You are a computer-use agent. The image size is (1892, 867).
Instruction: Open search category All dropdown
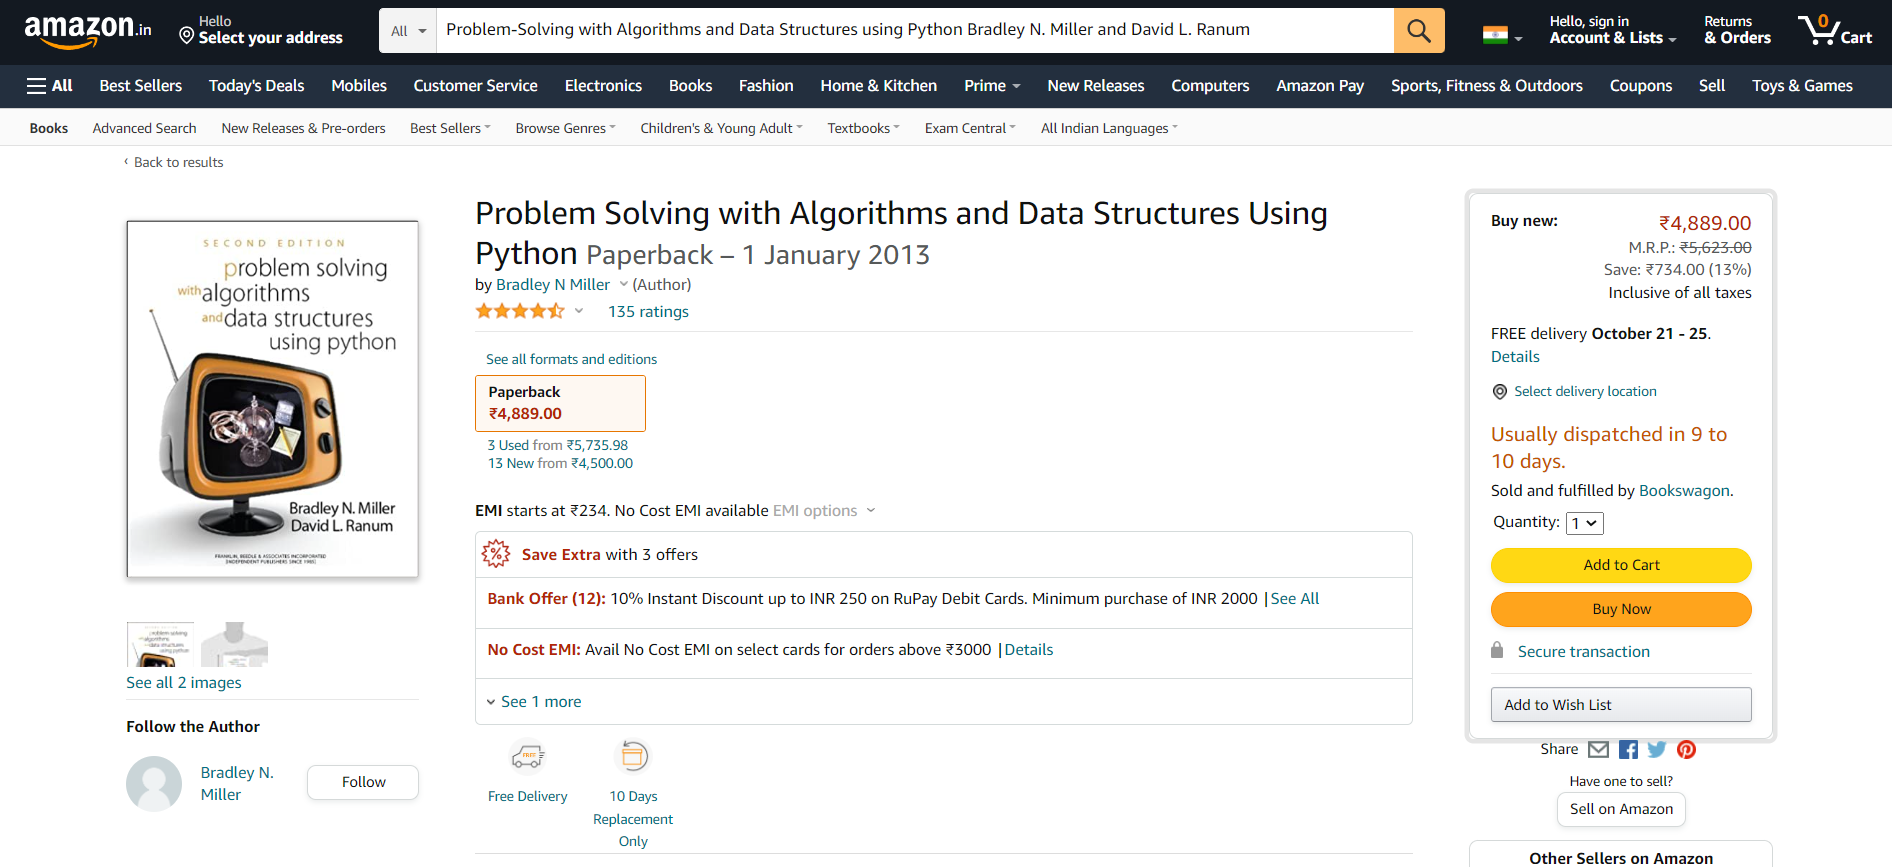408,31
